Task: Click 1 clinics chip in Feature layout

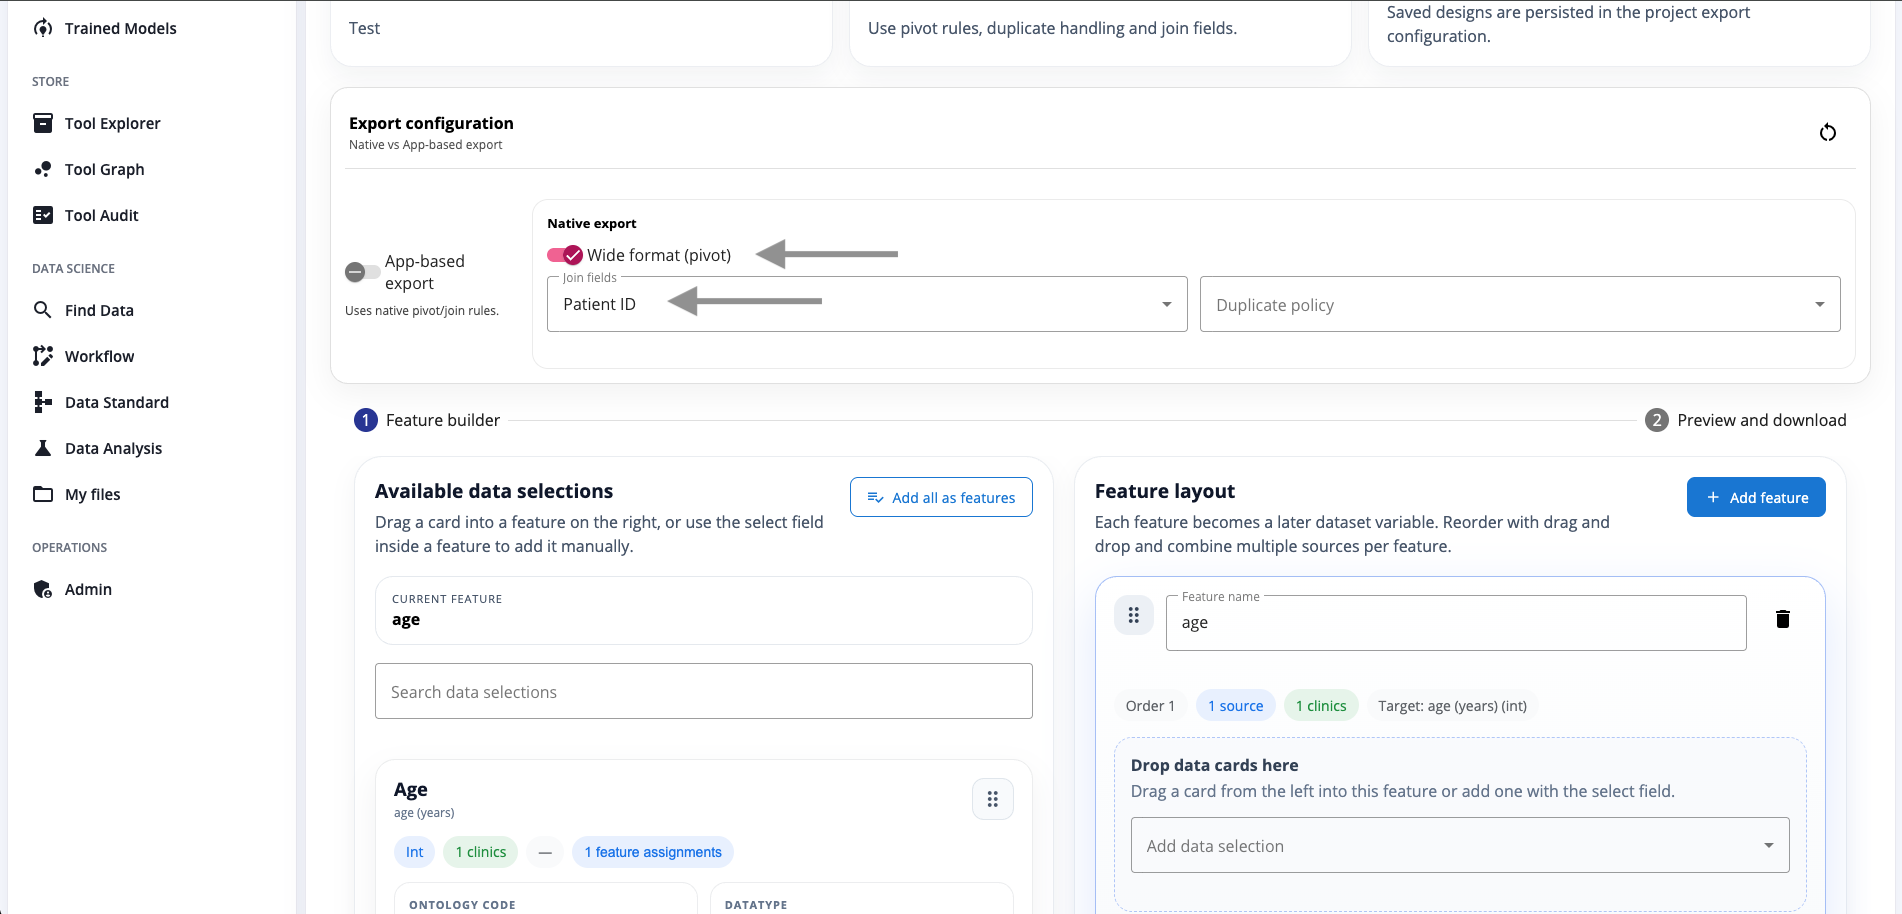Action: [1321, 706]
